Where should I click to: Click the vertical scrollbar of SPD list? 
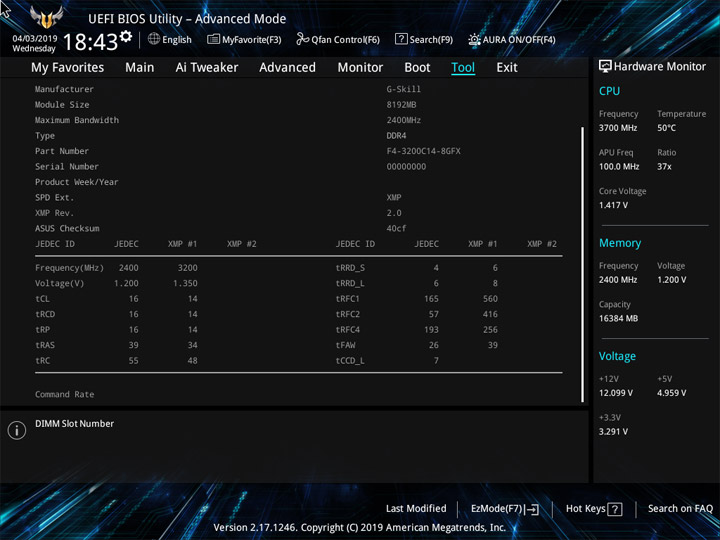(583, 264)
